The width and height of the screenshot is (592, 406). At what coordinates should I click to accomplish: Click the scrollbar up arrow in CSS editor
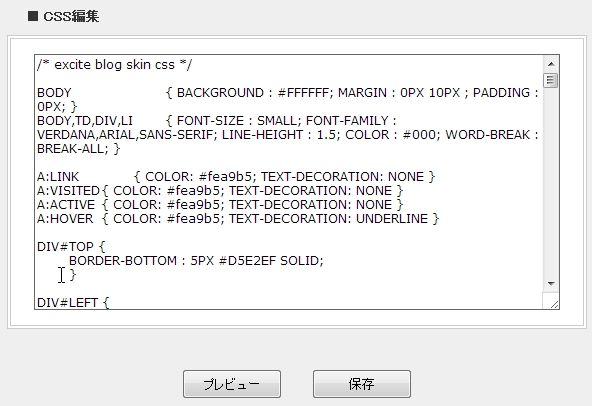pos(551,64)
